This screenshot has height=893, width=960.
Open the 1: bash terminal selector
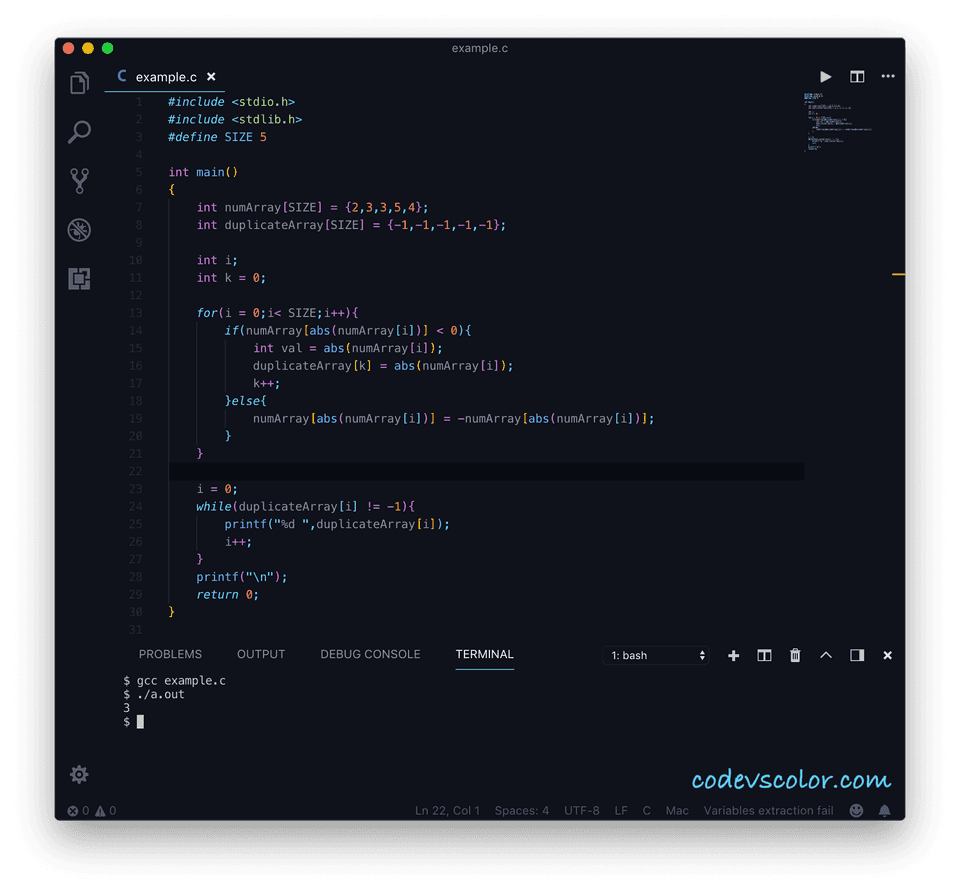[655, 655]
